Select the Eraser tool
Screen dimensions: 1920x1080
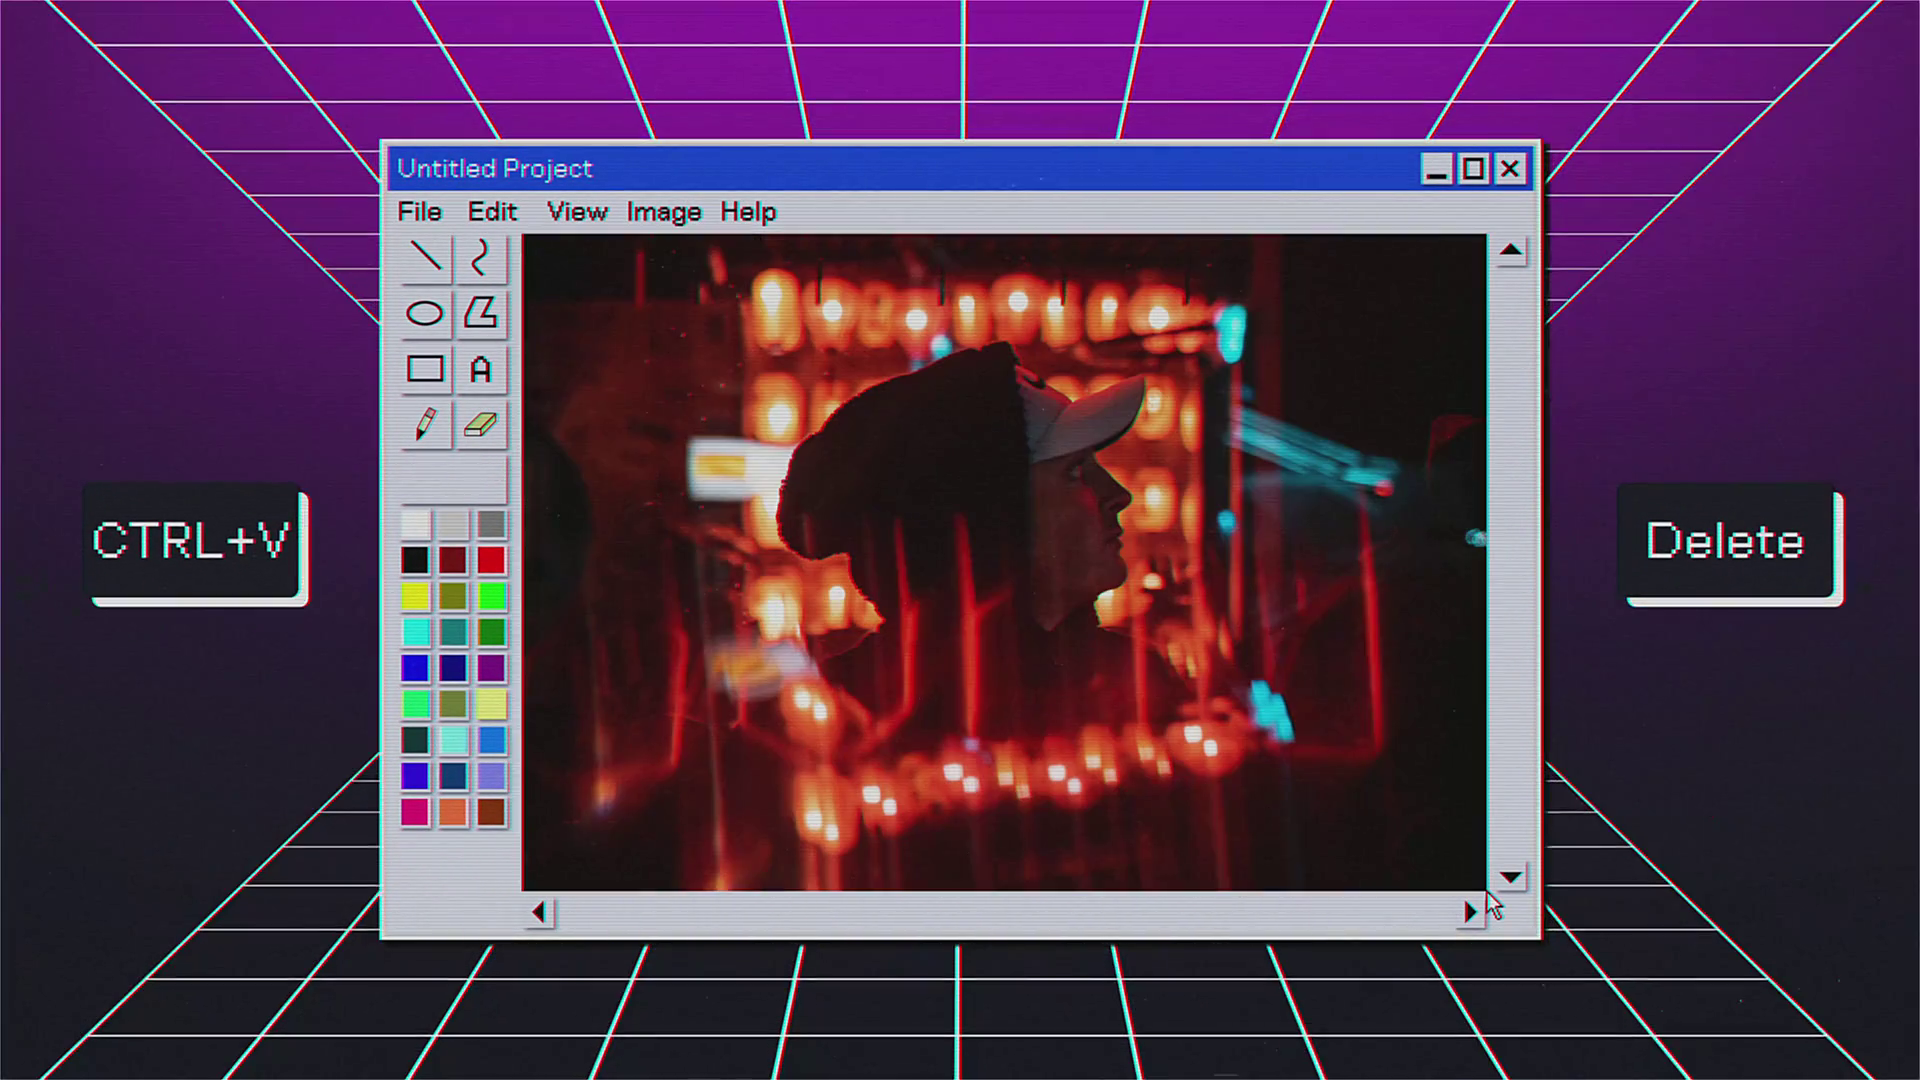coord(481,425)
